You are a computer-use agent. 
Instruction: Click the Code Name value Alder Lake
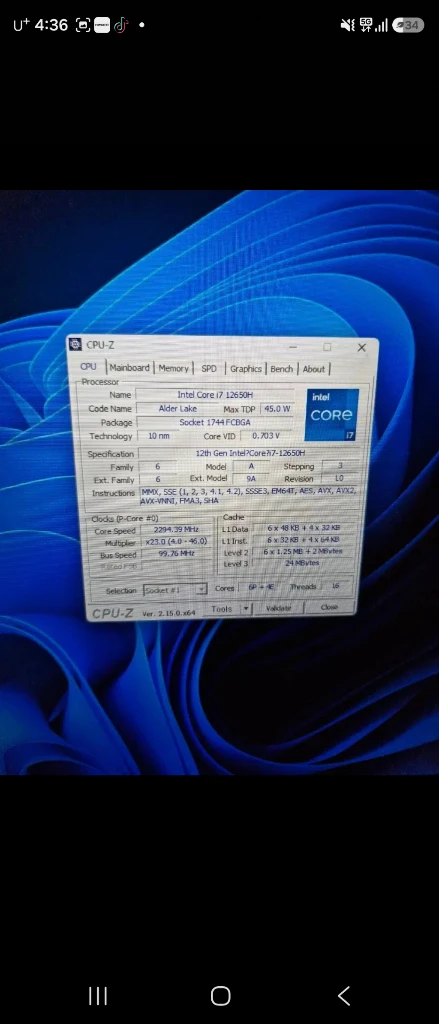(x=178, y=408)
